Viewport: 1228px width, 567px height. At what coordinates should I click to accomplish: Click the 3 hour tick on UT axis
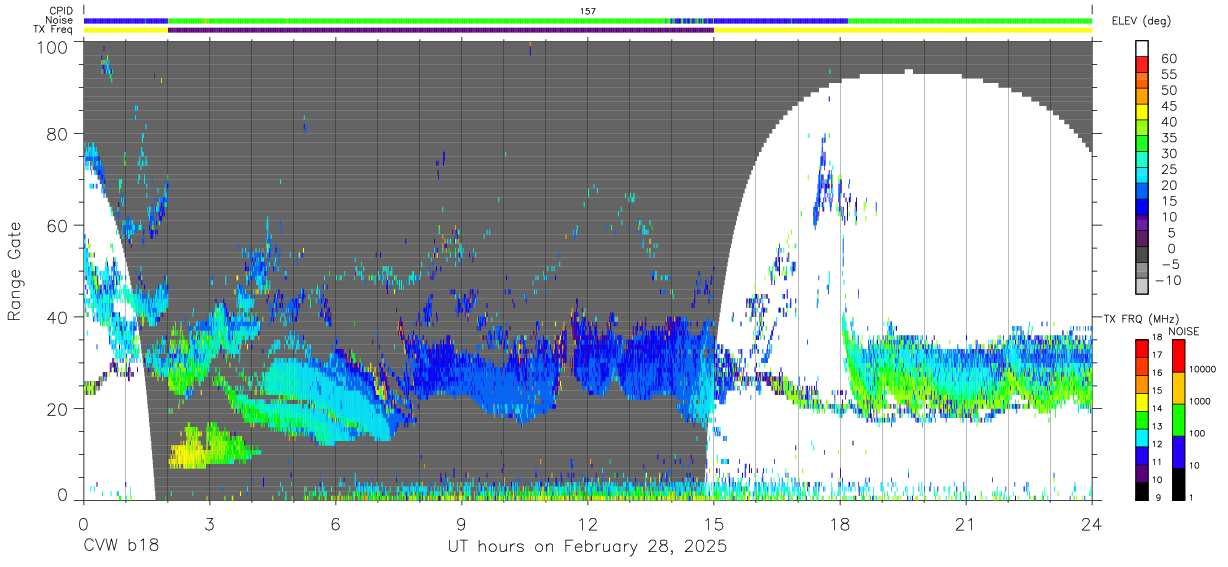[x=209, y=523]
